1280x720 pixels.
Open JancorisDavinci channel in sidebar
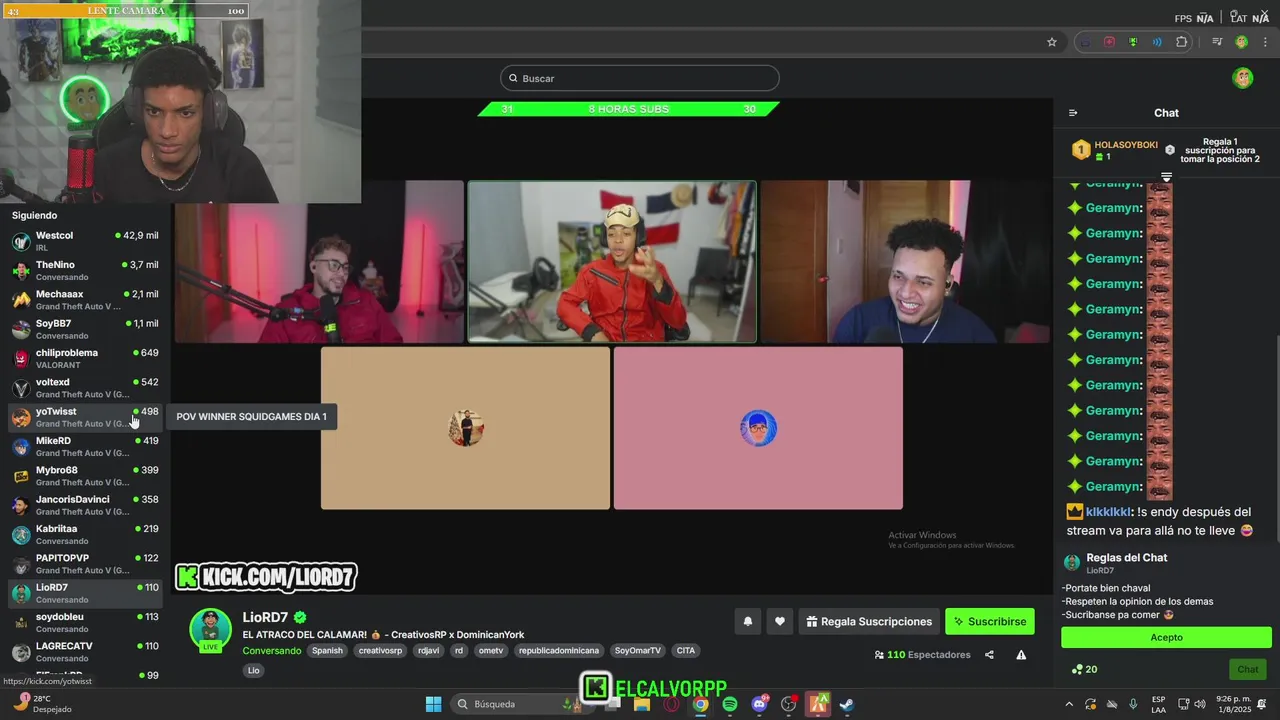(85, 505)
